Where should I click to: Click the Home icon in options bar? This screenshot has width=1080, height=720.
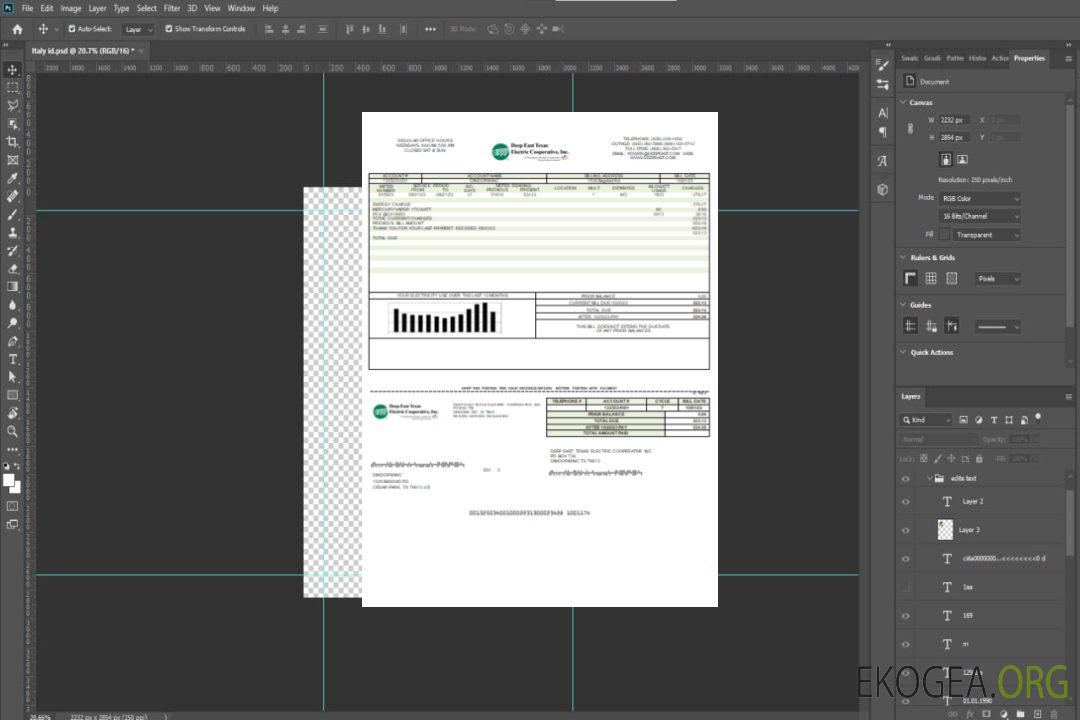click(17, 29)
